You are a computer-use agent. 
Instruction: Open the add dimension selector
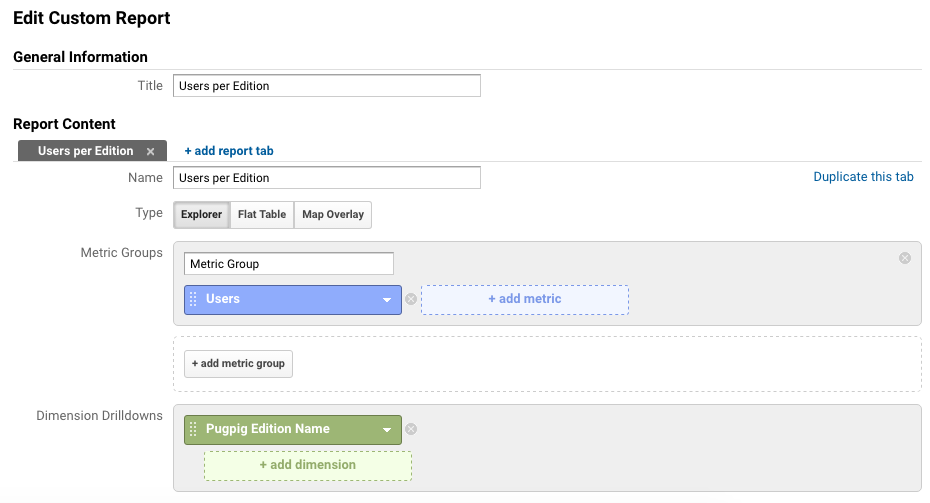click(x=308, y=466)
